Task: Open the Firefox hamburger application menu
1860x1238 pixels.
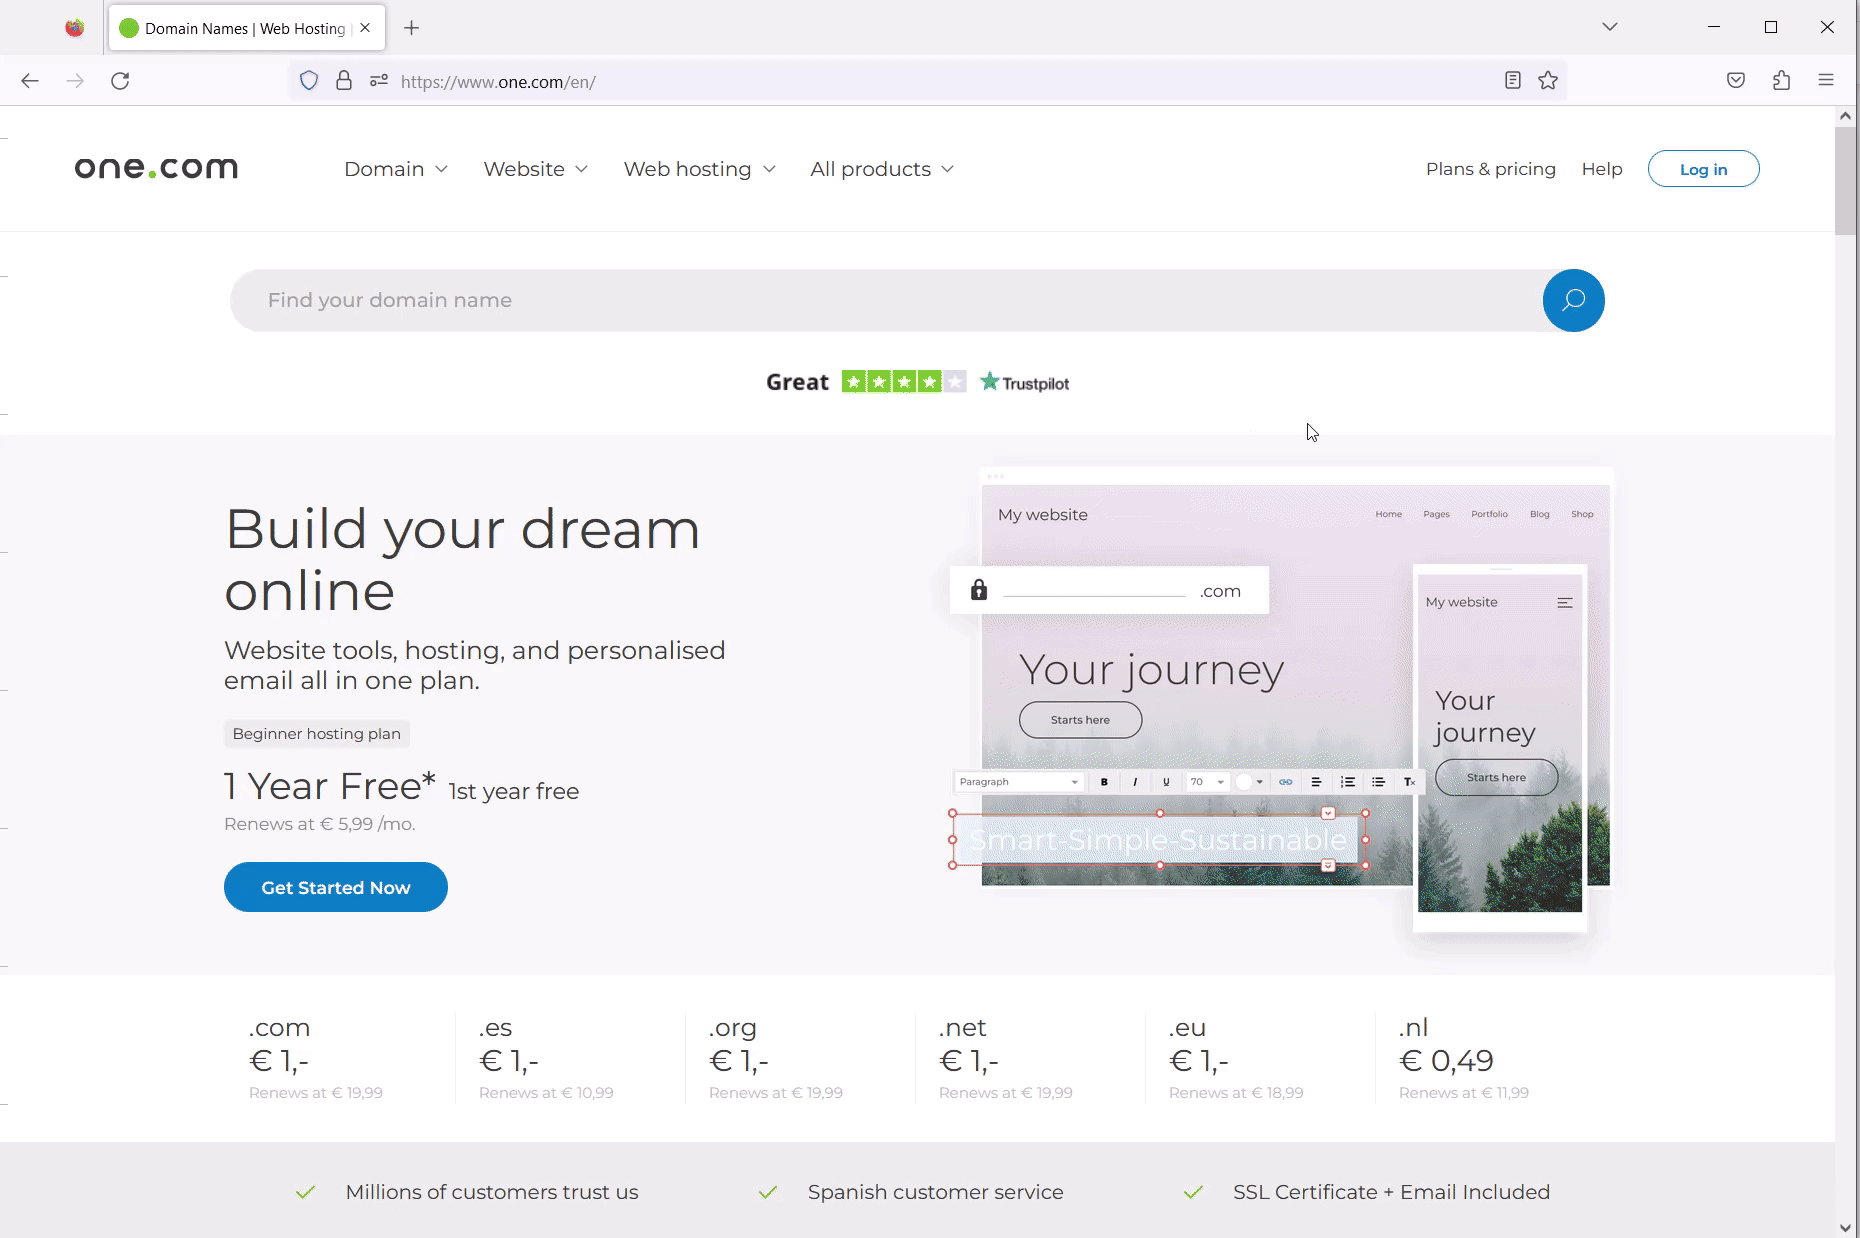Action: 1826,81
